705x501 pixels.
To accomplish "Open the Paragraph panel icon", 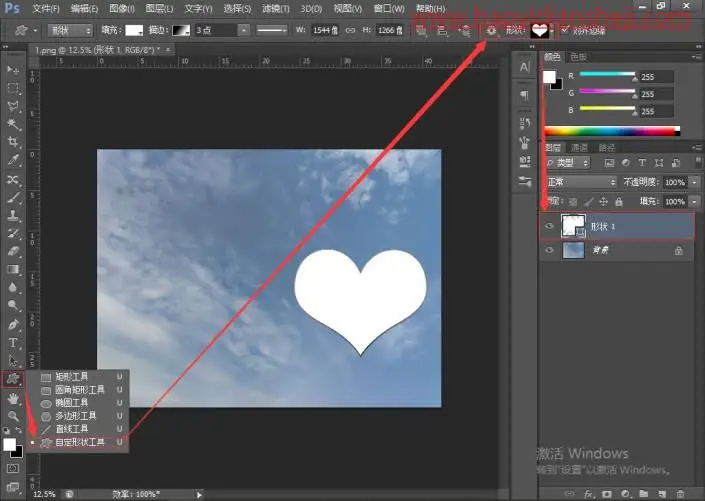I will tap(524, 95).
